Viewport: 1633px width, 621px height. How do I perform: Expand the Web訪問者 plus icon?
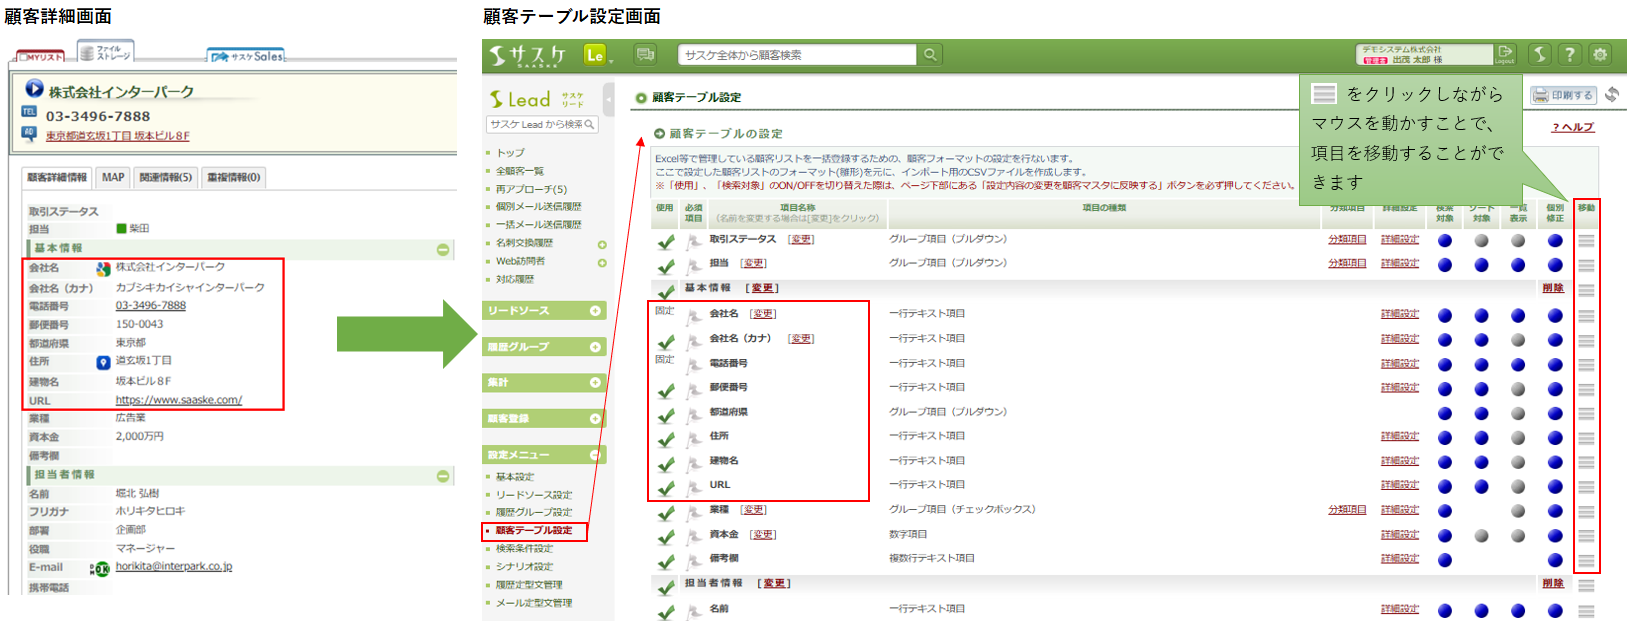point(602,263)
